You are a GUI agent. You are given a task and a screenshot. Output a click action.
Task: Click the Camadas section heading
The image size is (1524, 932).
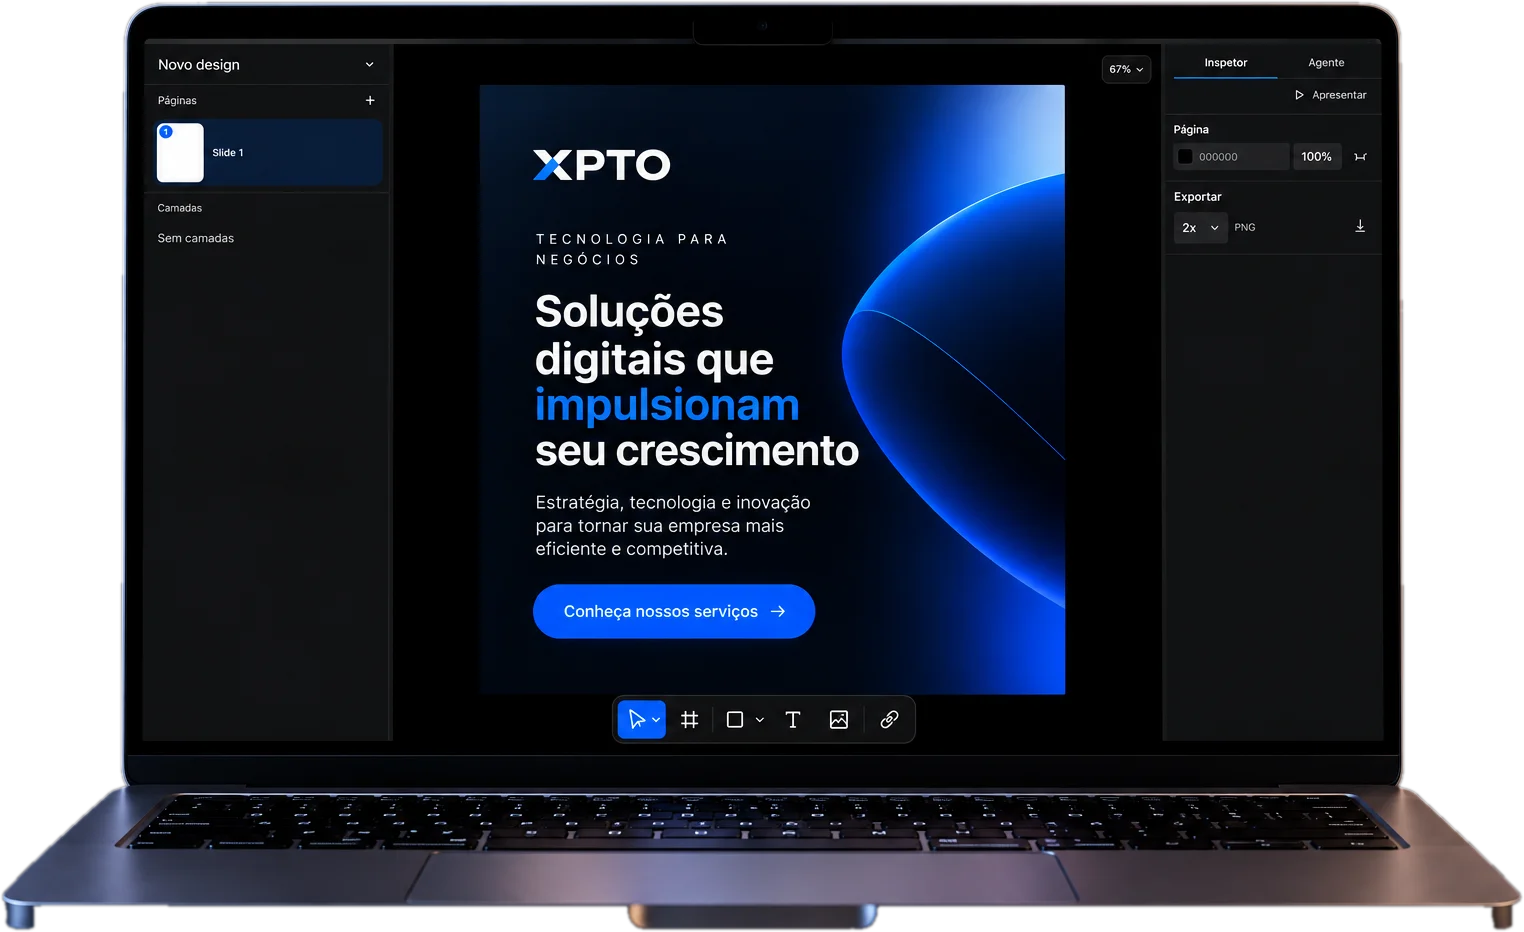(180, 208)
